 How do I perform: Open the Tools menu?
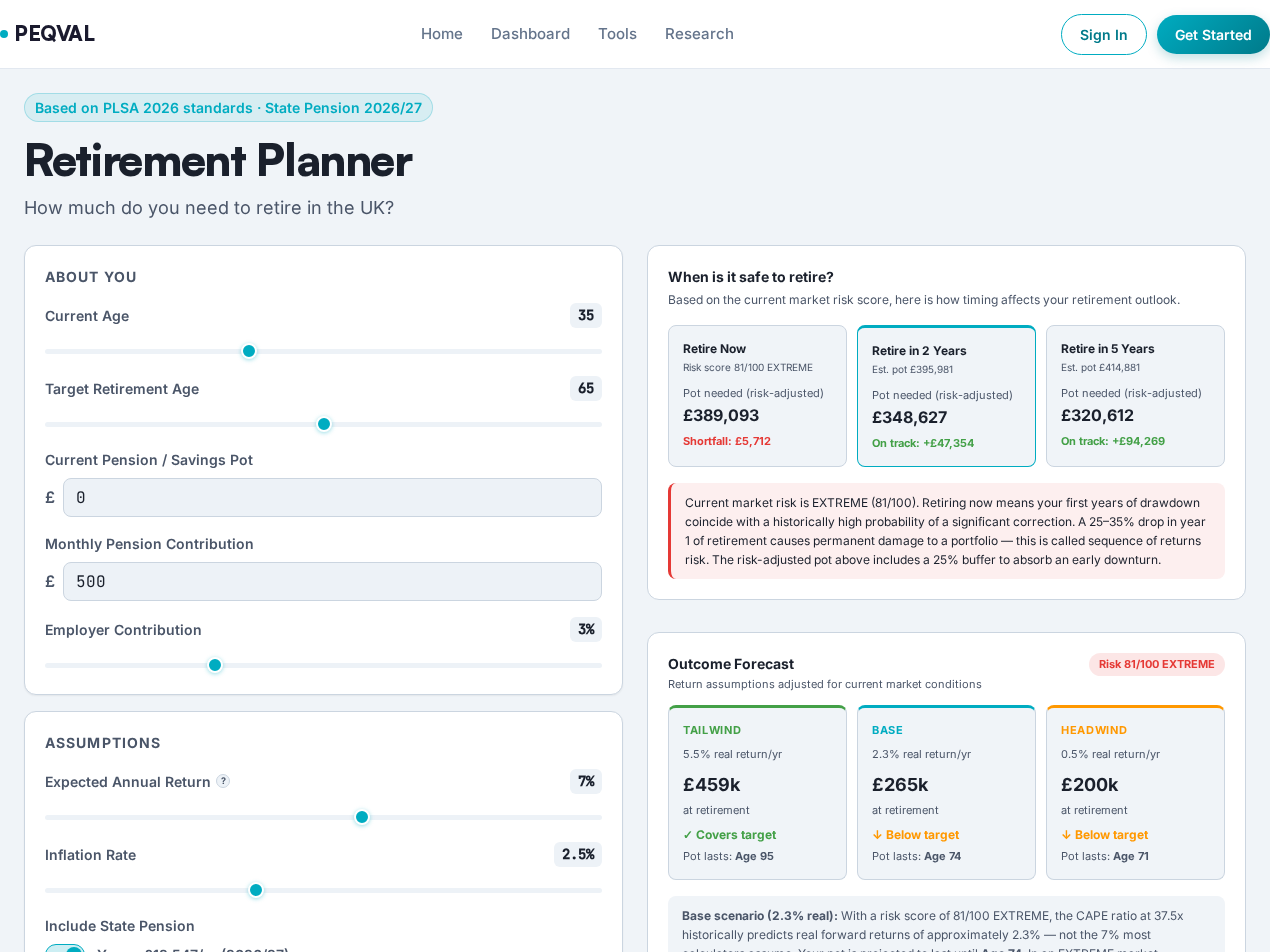tap(617, 34)
